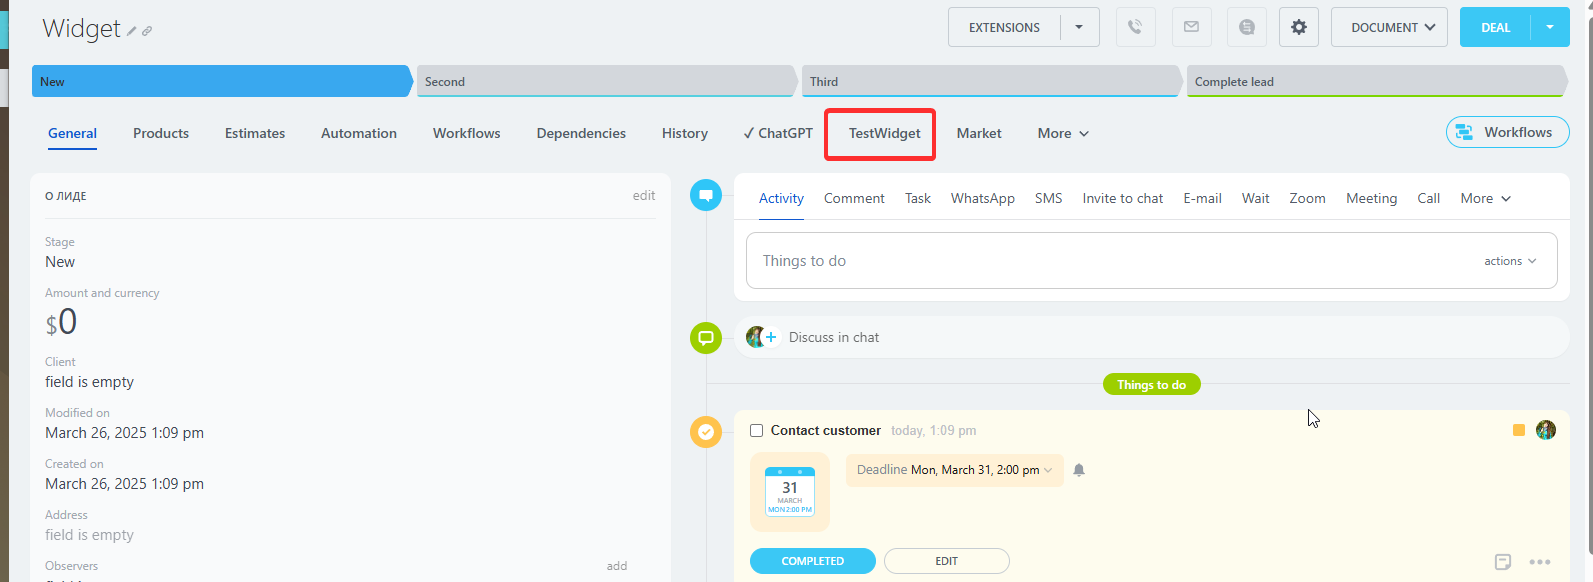
Task: Click the New stage in pipeline bar
Action: (x=221, y=81)
